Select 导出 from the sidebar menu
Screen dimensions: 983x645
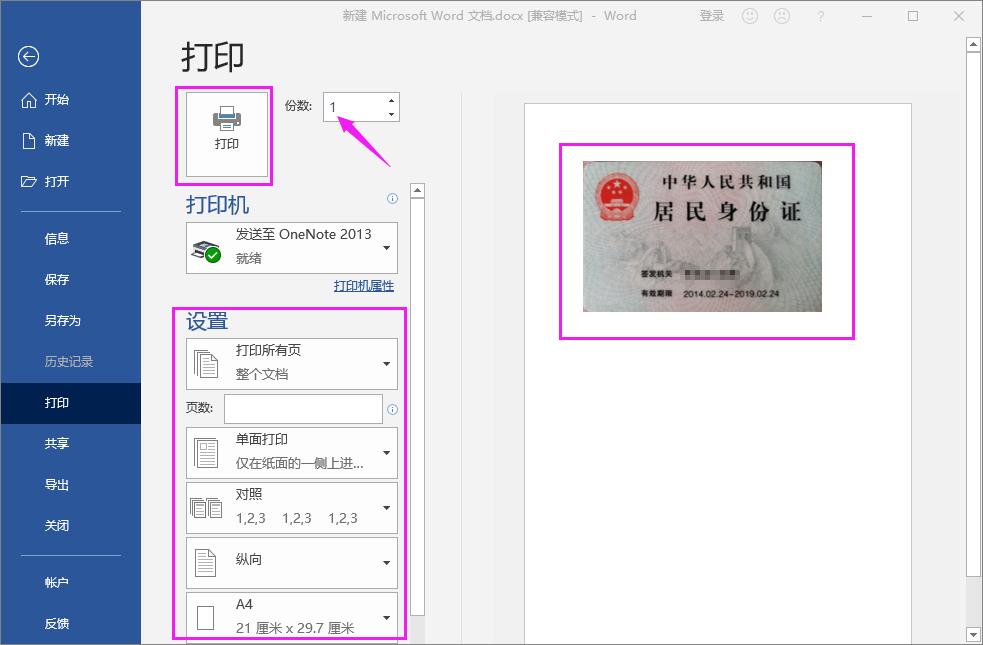[x=56, y=484]
